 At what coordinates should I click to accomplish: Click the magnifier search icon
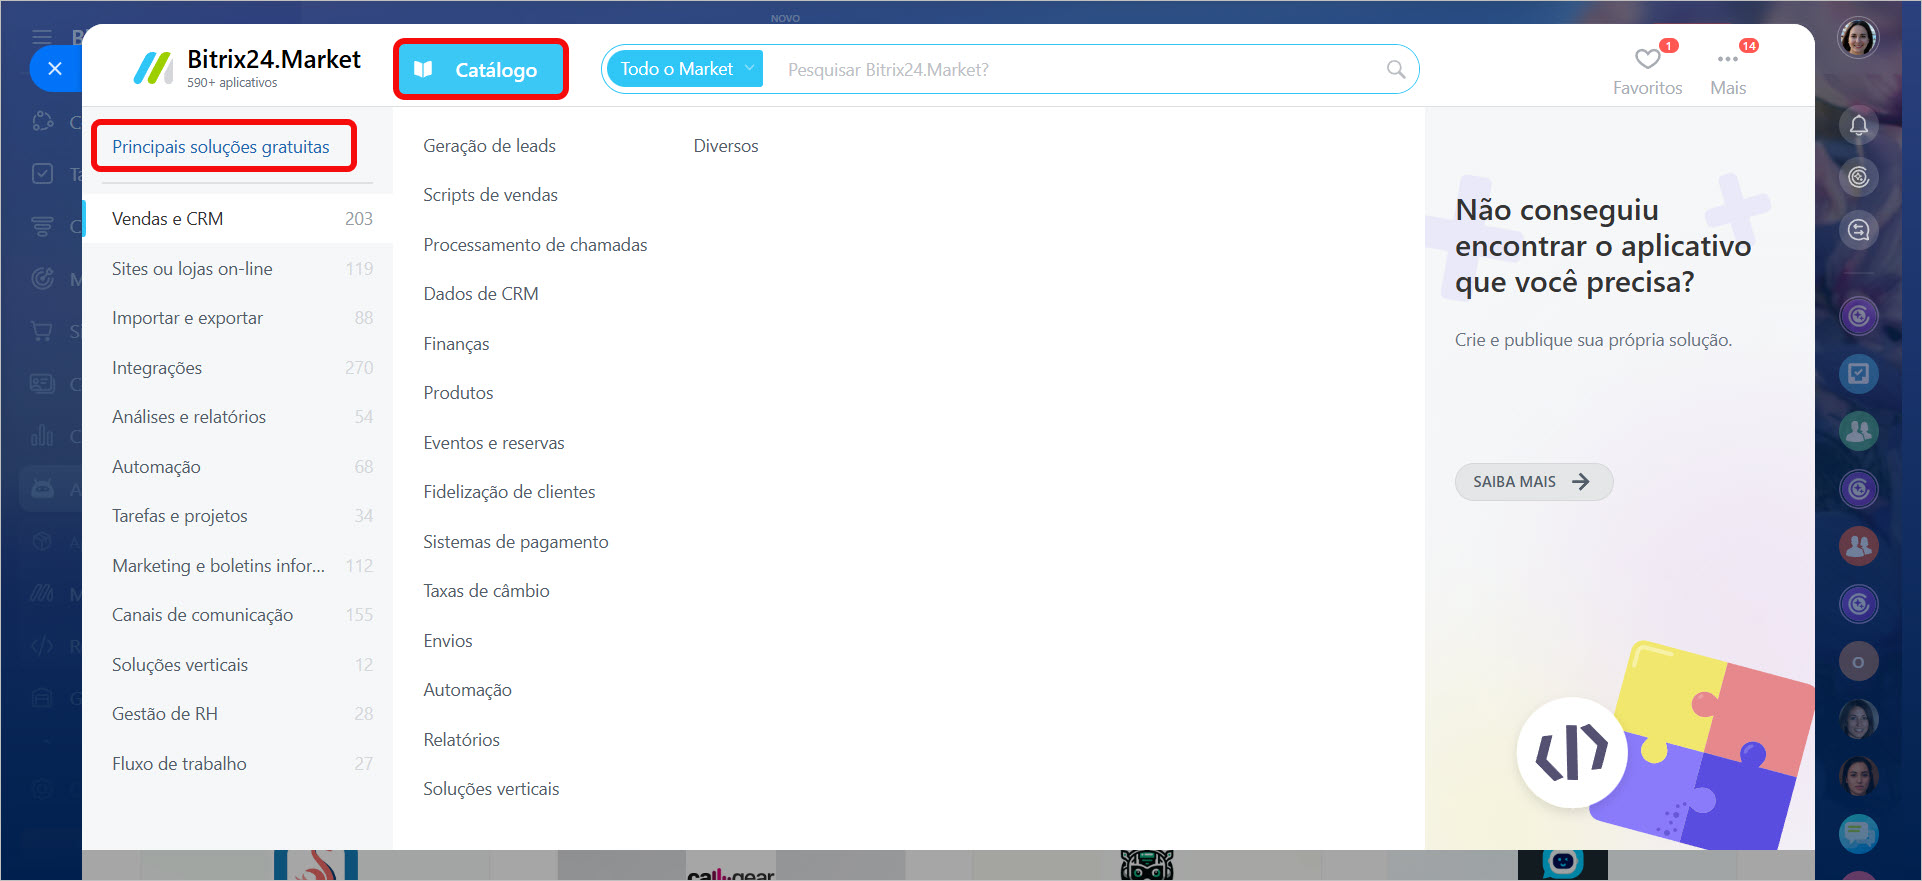[x=1396, y=69]
